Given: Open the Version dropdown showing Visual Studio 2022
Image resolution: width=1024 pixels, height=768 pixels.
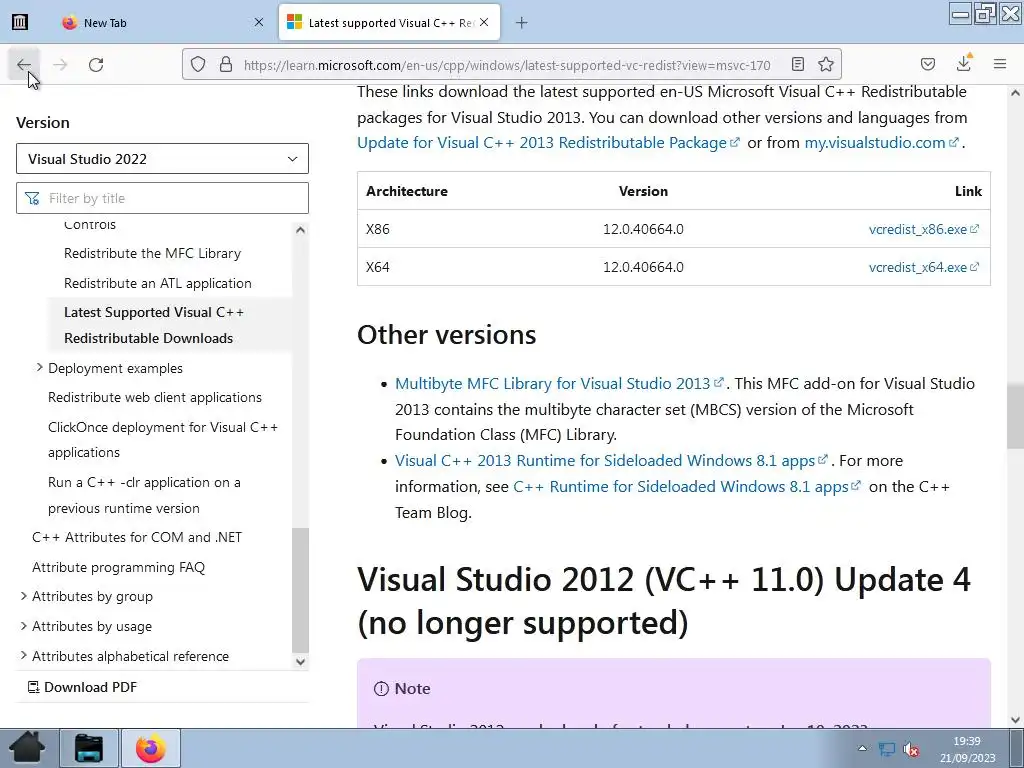Looking at the screenshot, I should 162,159.
